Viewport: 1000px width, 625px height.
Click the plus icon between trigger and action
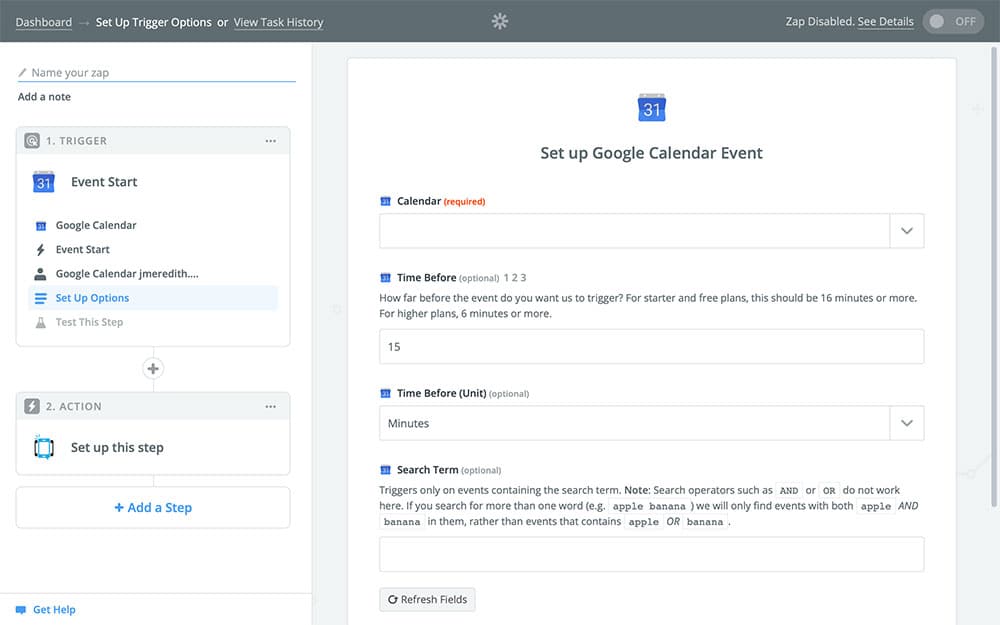coord(153,369)
